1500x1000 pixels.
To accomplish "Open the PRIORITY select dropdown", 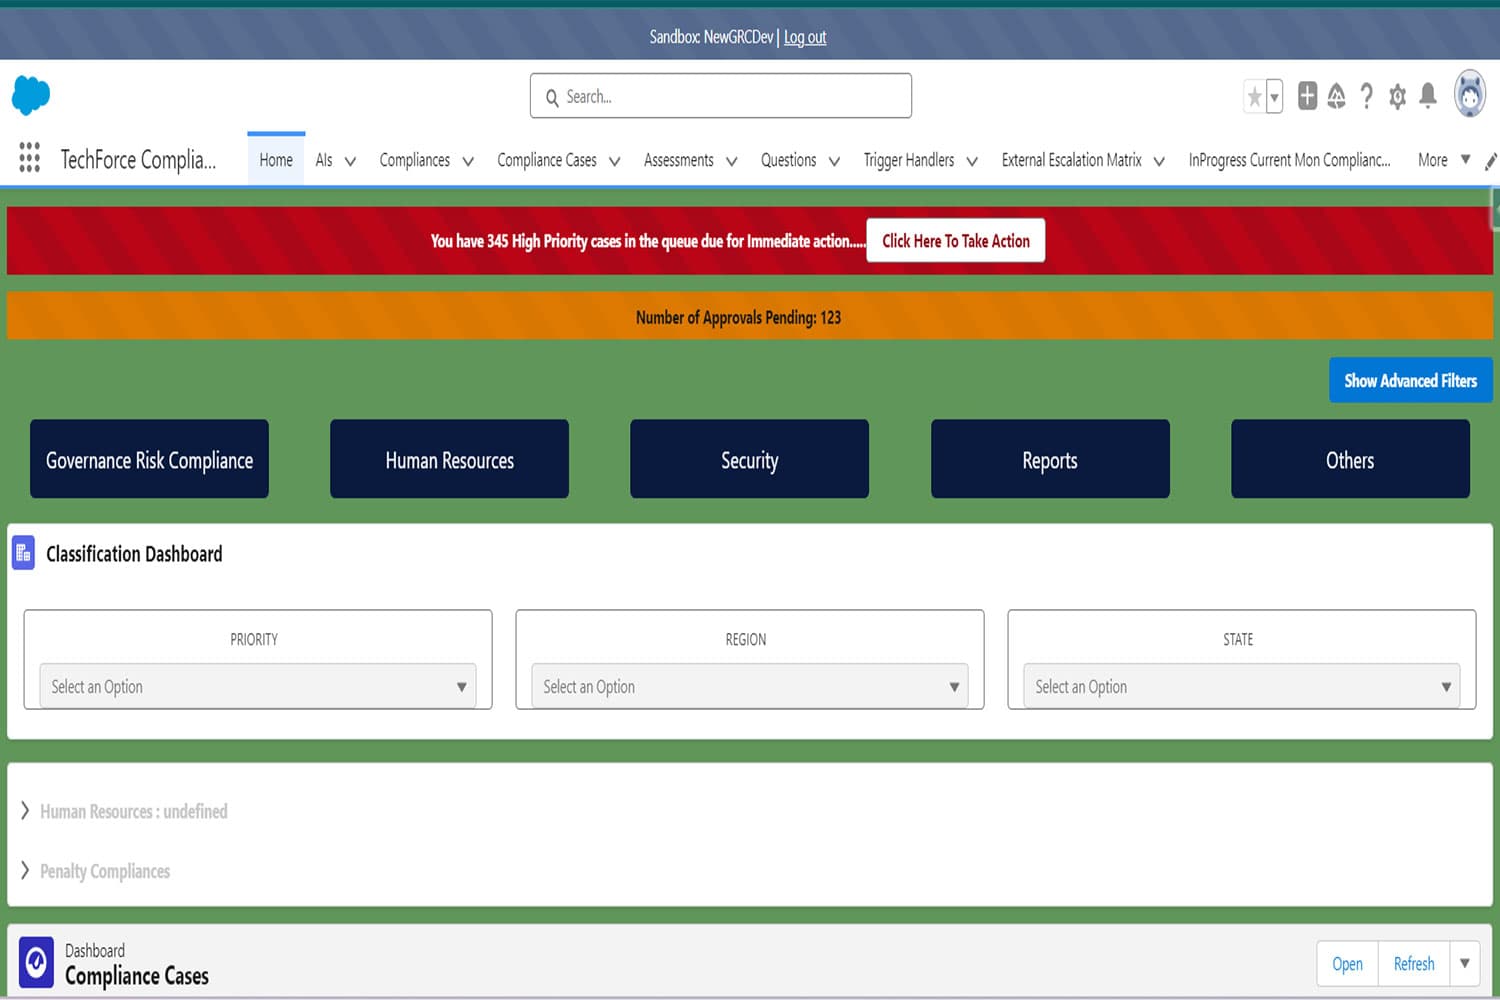I will click(258, 686).
